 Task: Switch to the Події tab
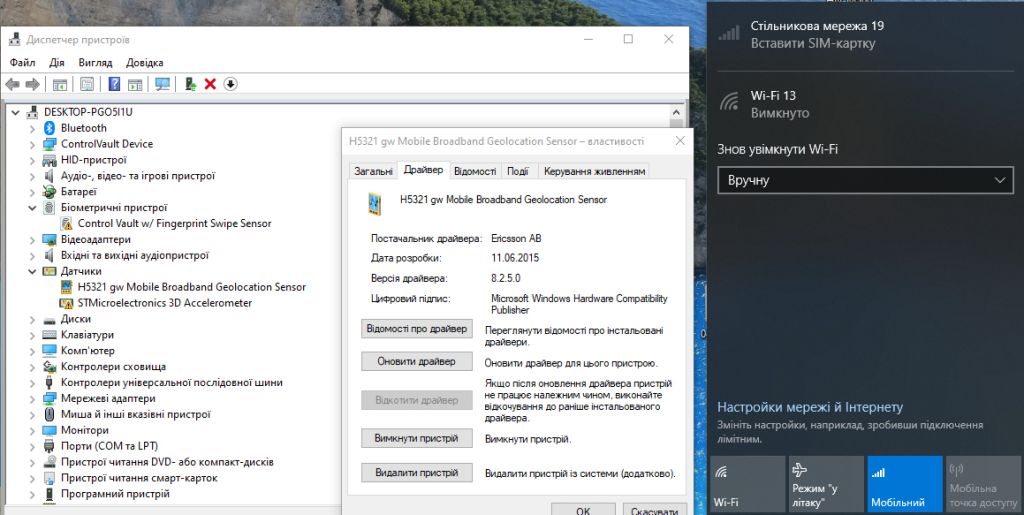518,171
